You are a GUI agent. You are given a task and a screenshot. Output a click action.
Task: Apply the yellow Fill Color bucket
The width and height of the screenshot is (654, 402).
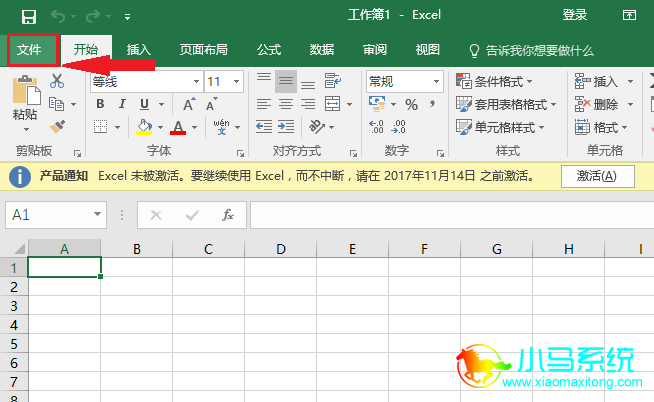[144, 127]
